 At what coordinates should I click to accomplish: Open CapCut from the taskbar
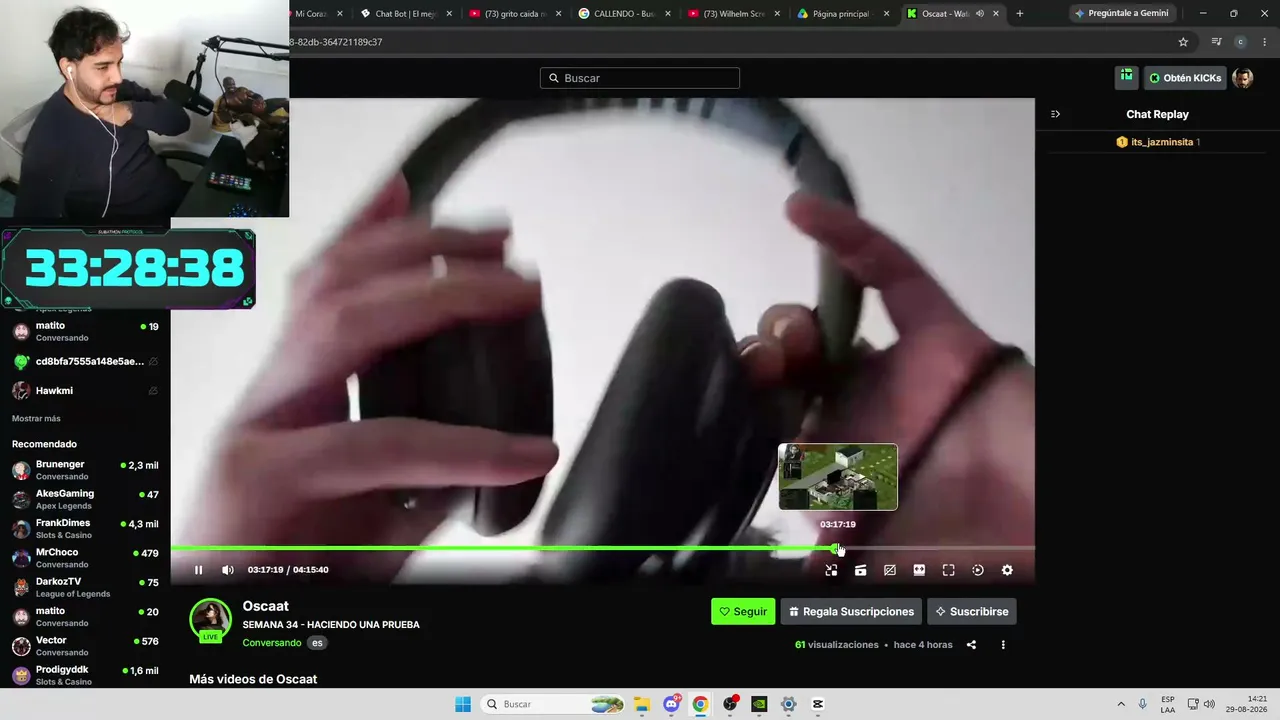pyautogui.click(x=818, y=704)
